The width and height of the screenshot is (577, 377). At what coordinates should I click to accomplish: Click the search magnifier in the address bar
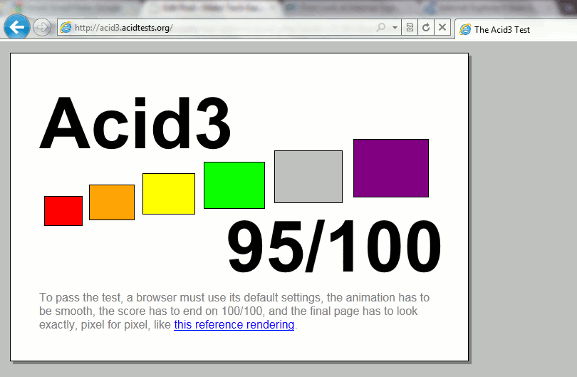pos(381,28)
